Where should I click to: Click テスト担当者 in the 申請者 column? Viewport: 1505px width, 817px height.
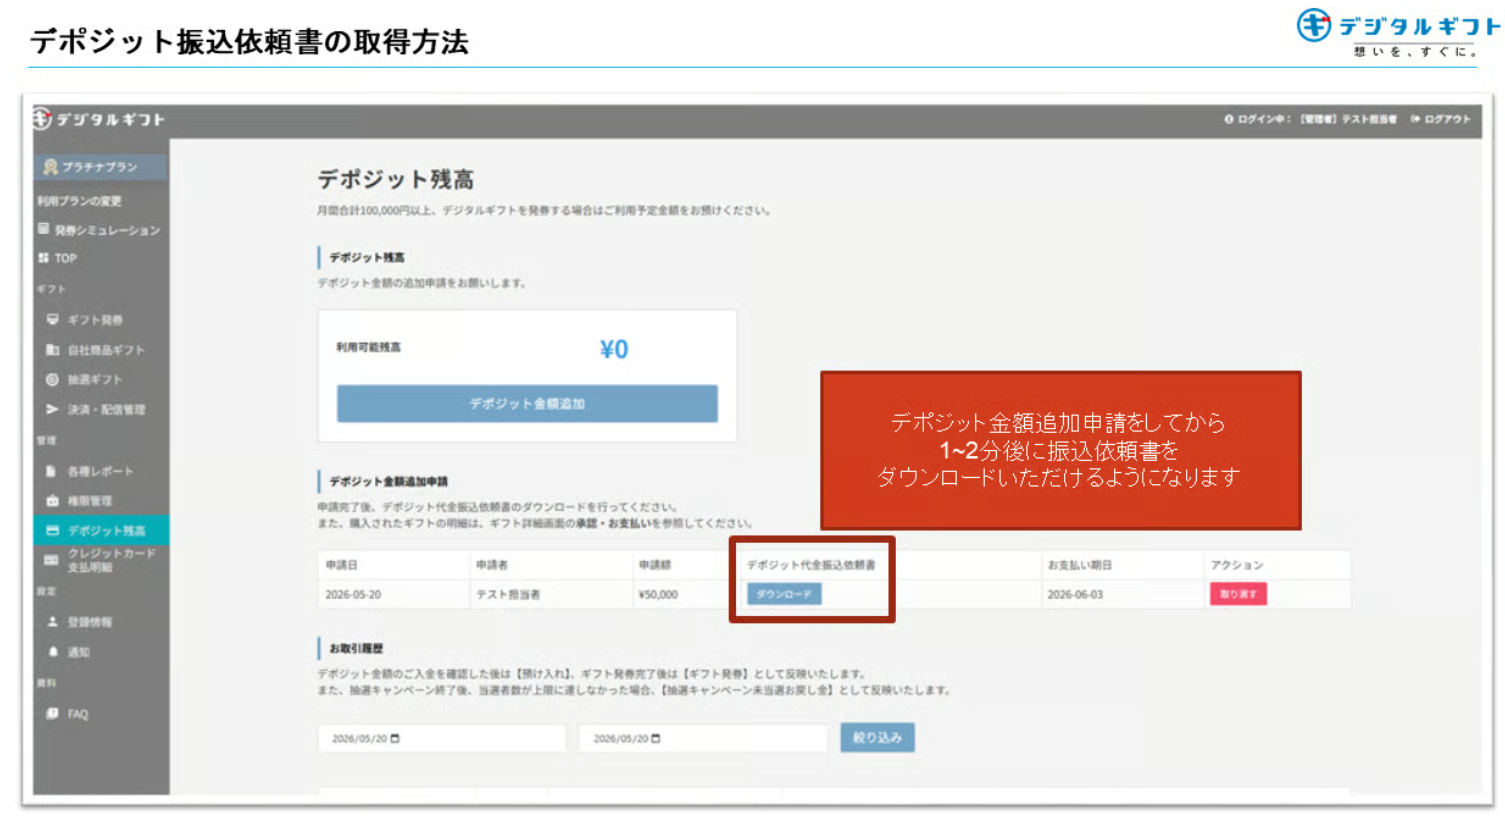(508, 595)
